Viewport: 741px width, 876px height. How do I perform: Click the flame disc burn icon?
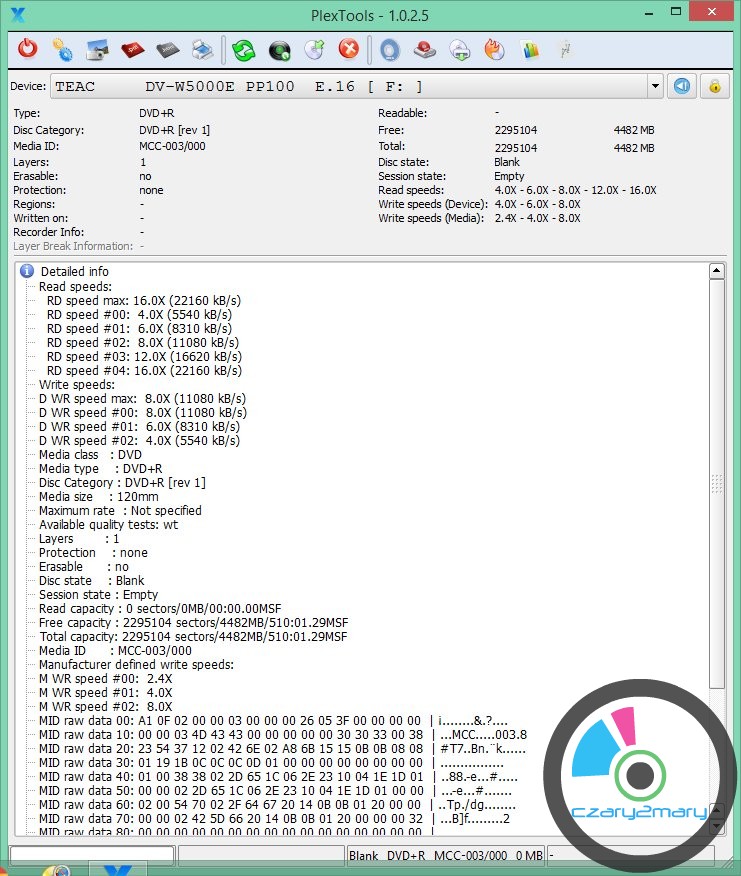(494, 49)
